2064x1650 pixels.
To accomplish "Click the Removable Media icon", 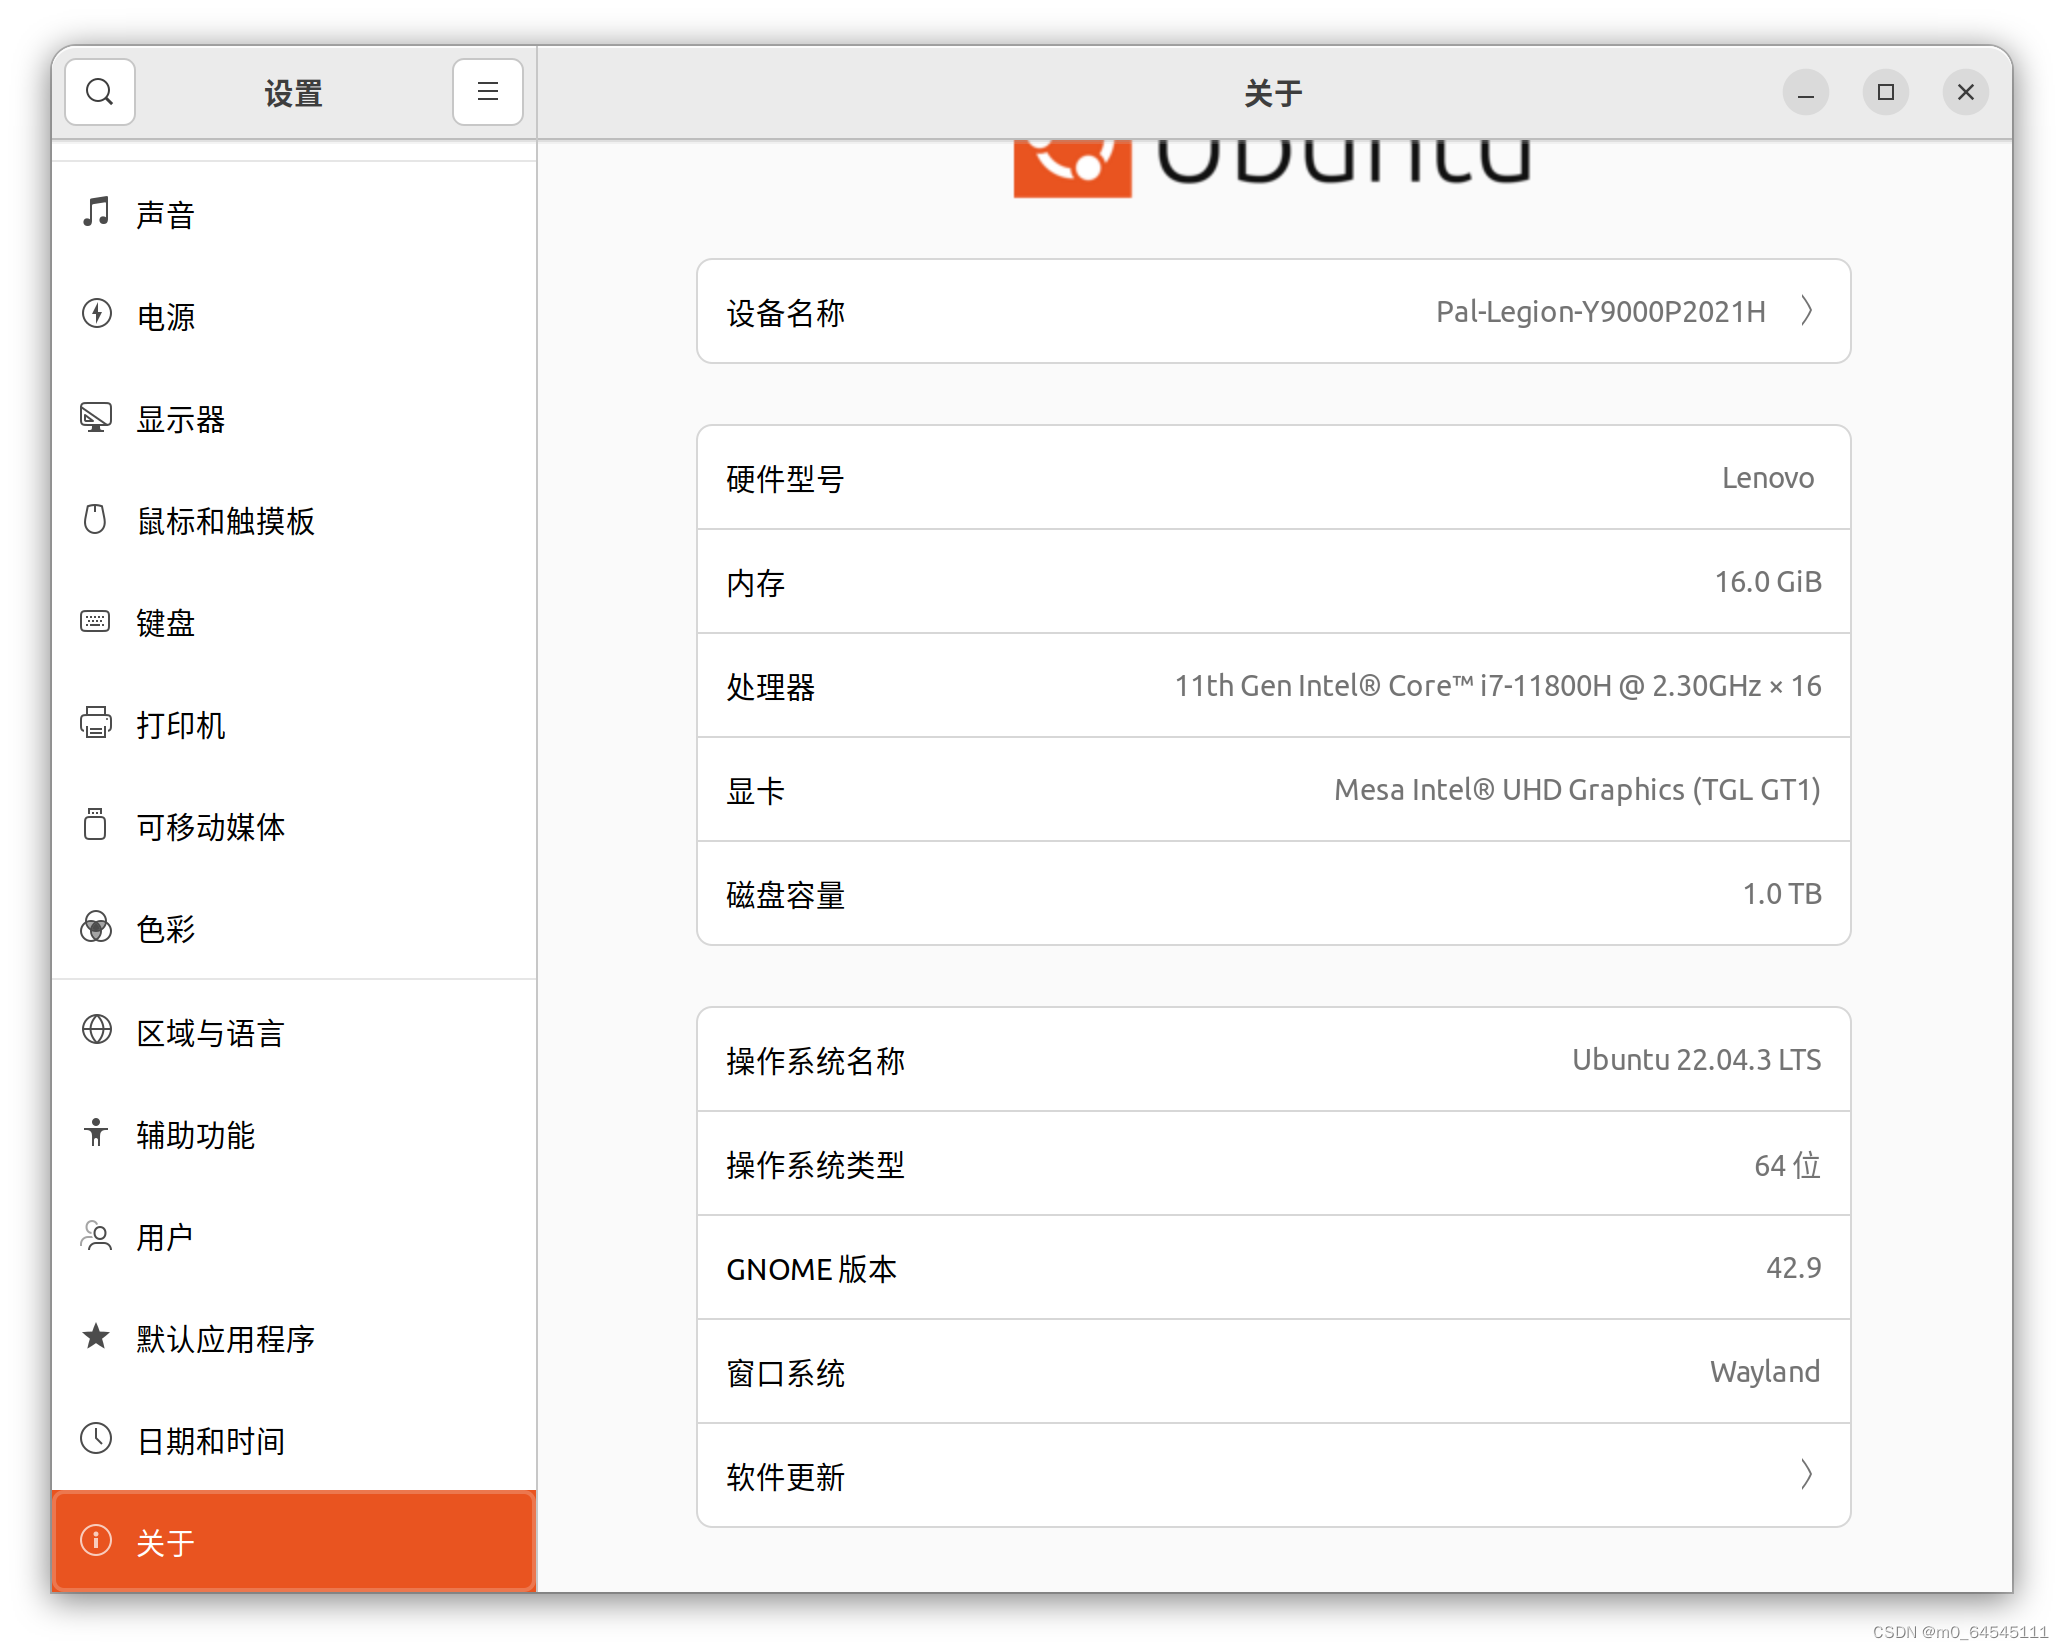I will click(x=96, y=825).
